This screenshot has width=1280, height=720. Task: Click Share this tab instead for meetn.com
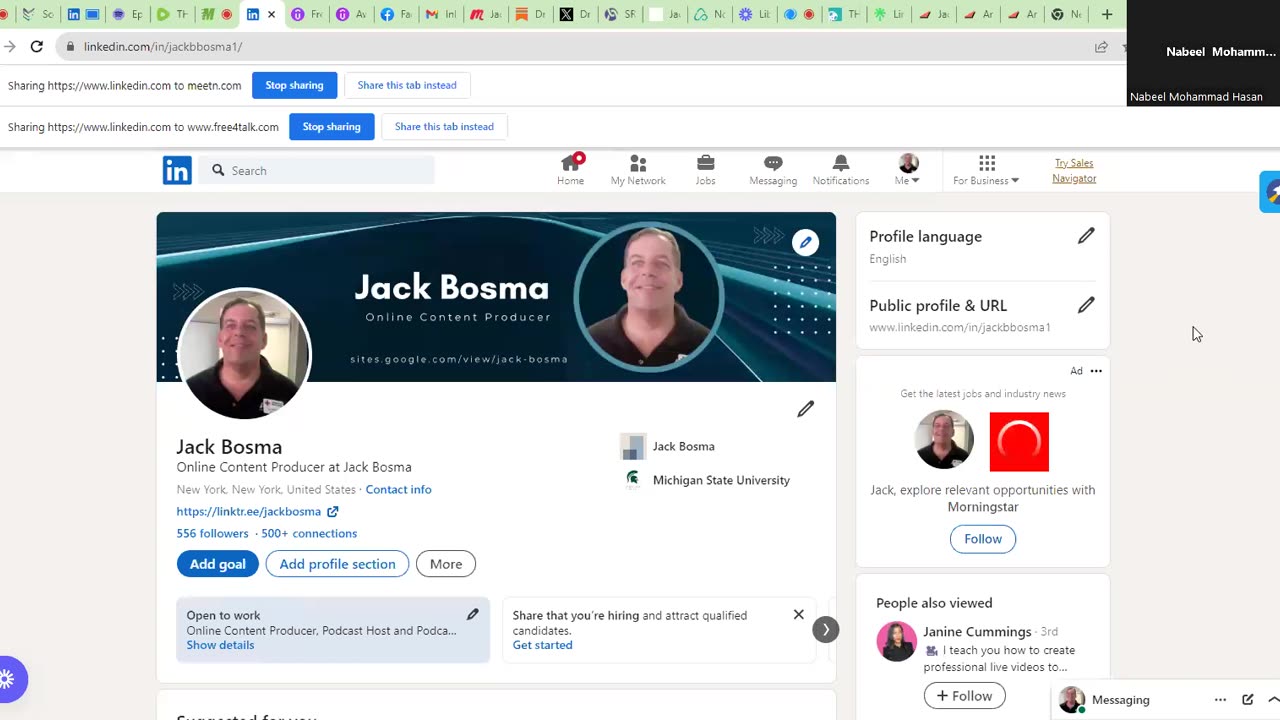tap(407, 85)
